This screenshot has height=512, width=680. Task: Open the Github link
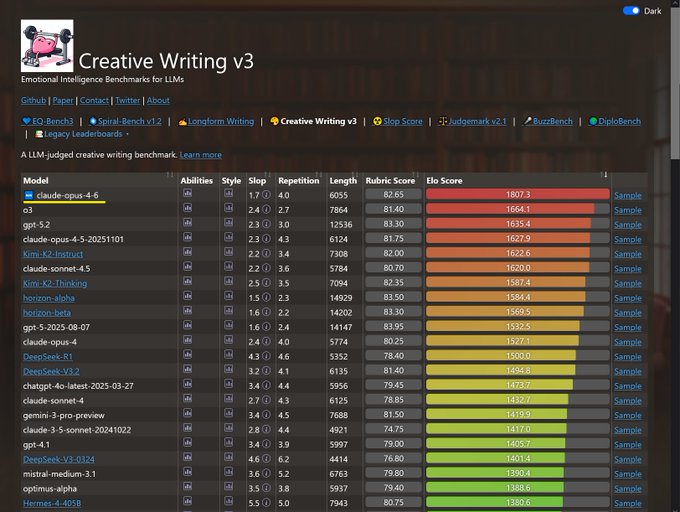[x=33, y=100]
